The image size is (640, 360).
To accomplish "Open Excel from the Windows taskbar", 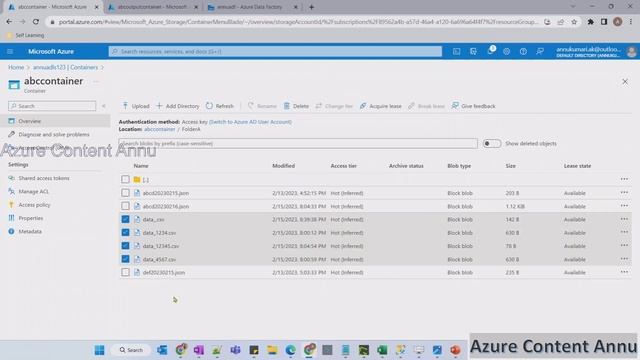I will [x=382, y=350].
